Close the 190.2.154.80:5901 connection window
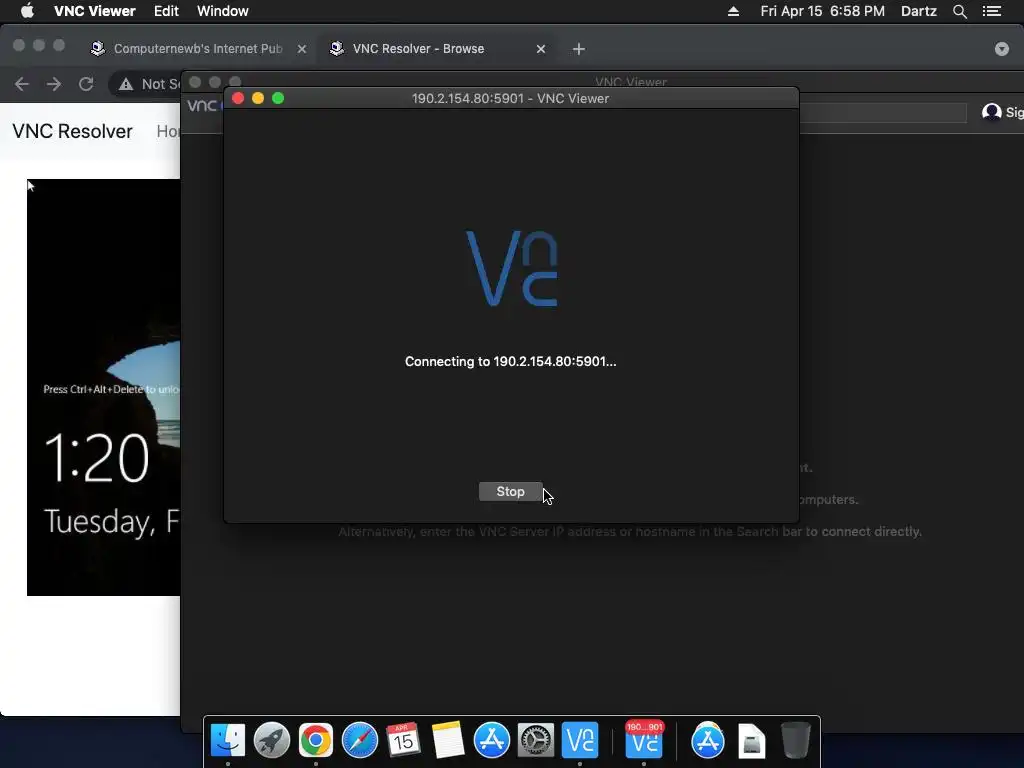This screenshot has width=1024, height=768. (238, 98)
